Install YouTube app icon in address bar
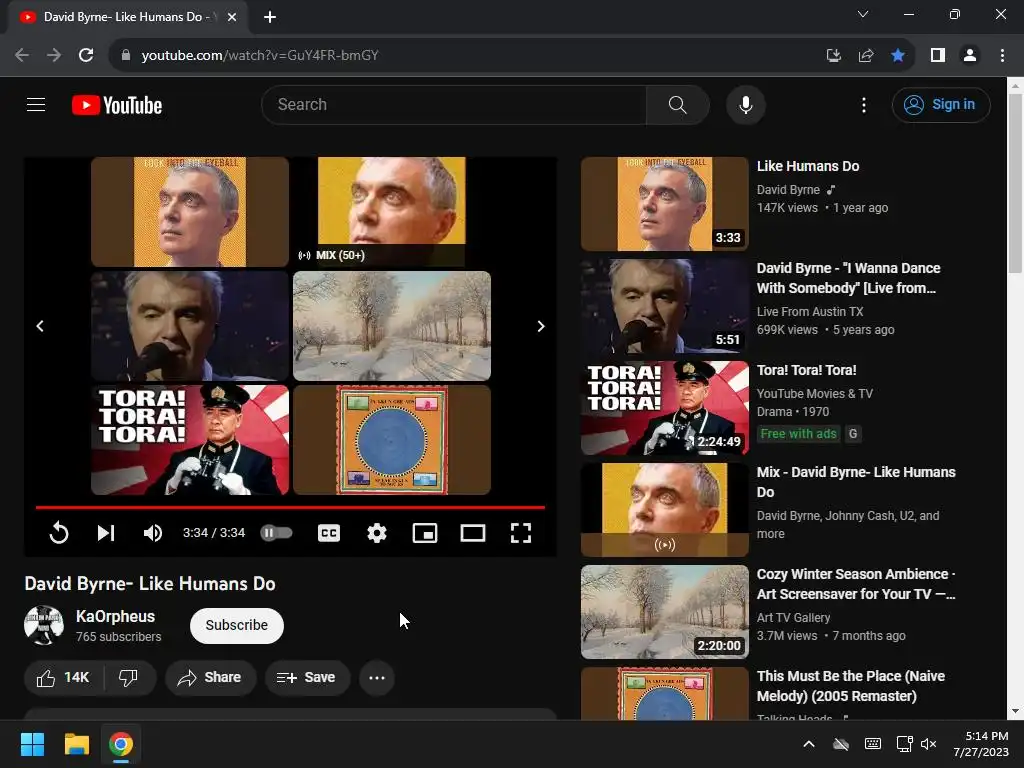 [x=833, y=56]
